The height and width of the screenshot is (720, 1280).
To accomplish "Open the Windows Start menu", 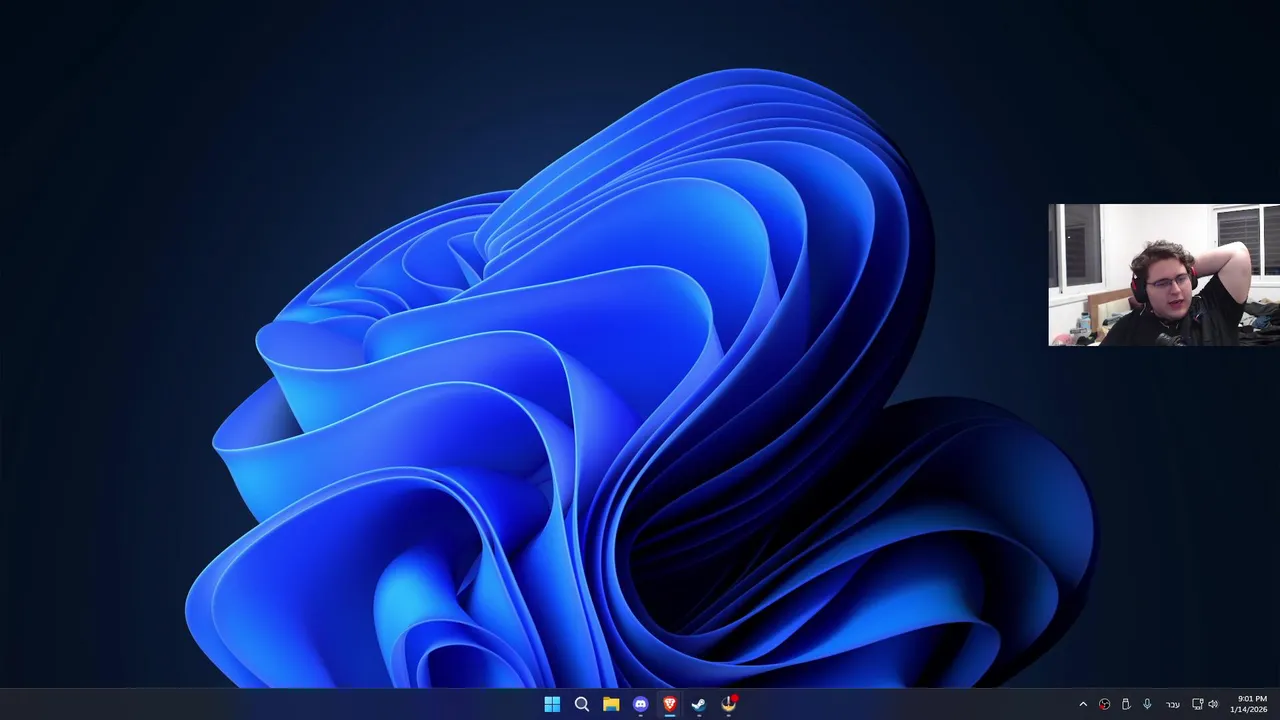I will tap(552, 705).
